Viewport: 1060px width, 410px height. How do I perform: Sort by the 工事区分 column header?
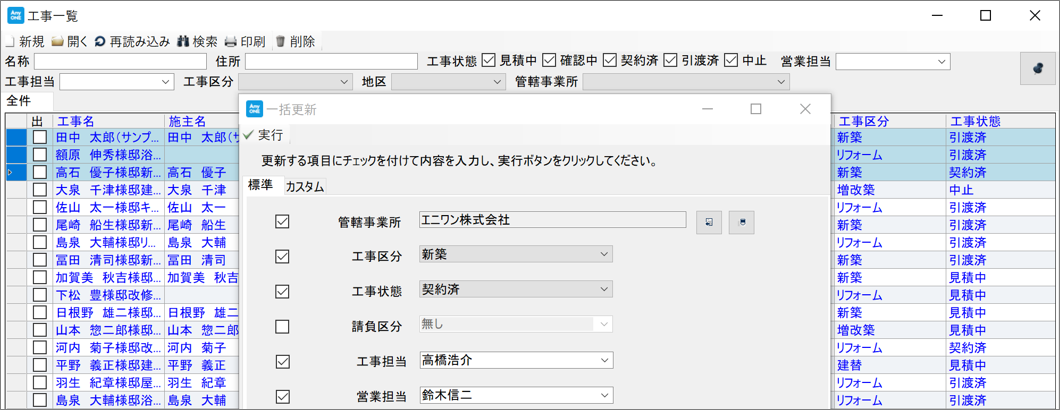(890, 121)
